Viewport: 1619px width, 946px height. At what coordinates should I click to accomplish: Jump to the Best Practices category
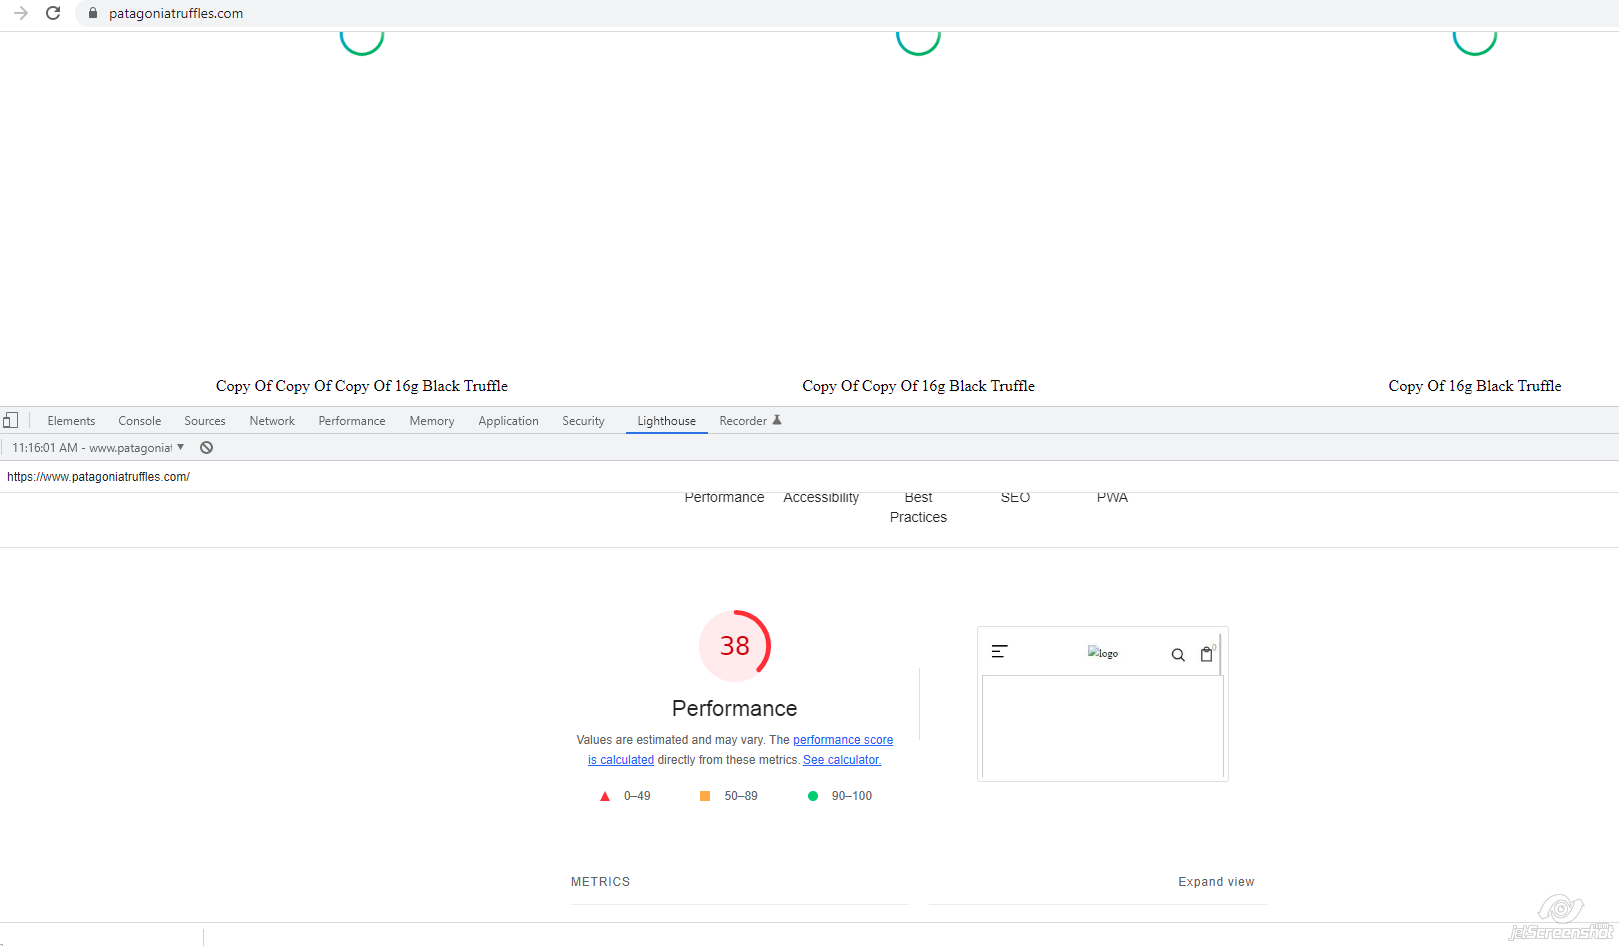coord(918,507)
